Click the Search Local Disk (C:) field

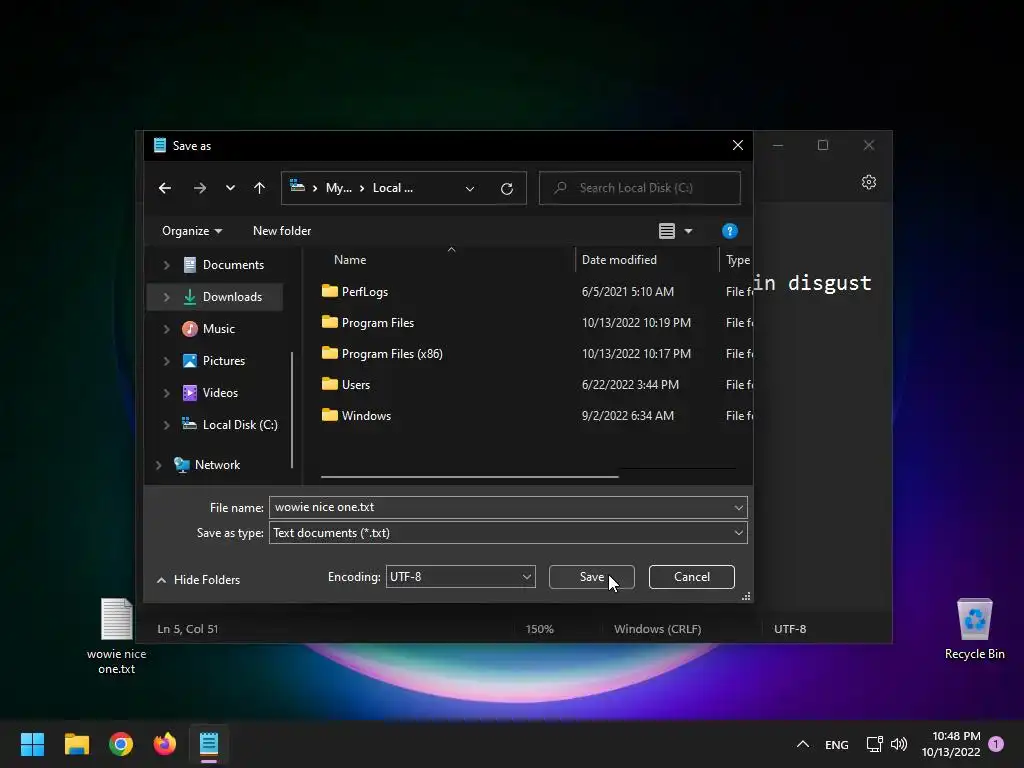(639, 188)
